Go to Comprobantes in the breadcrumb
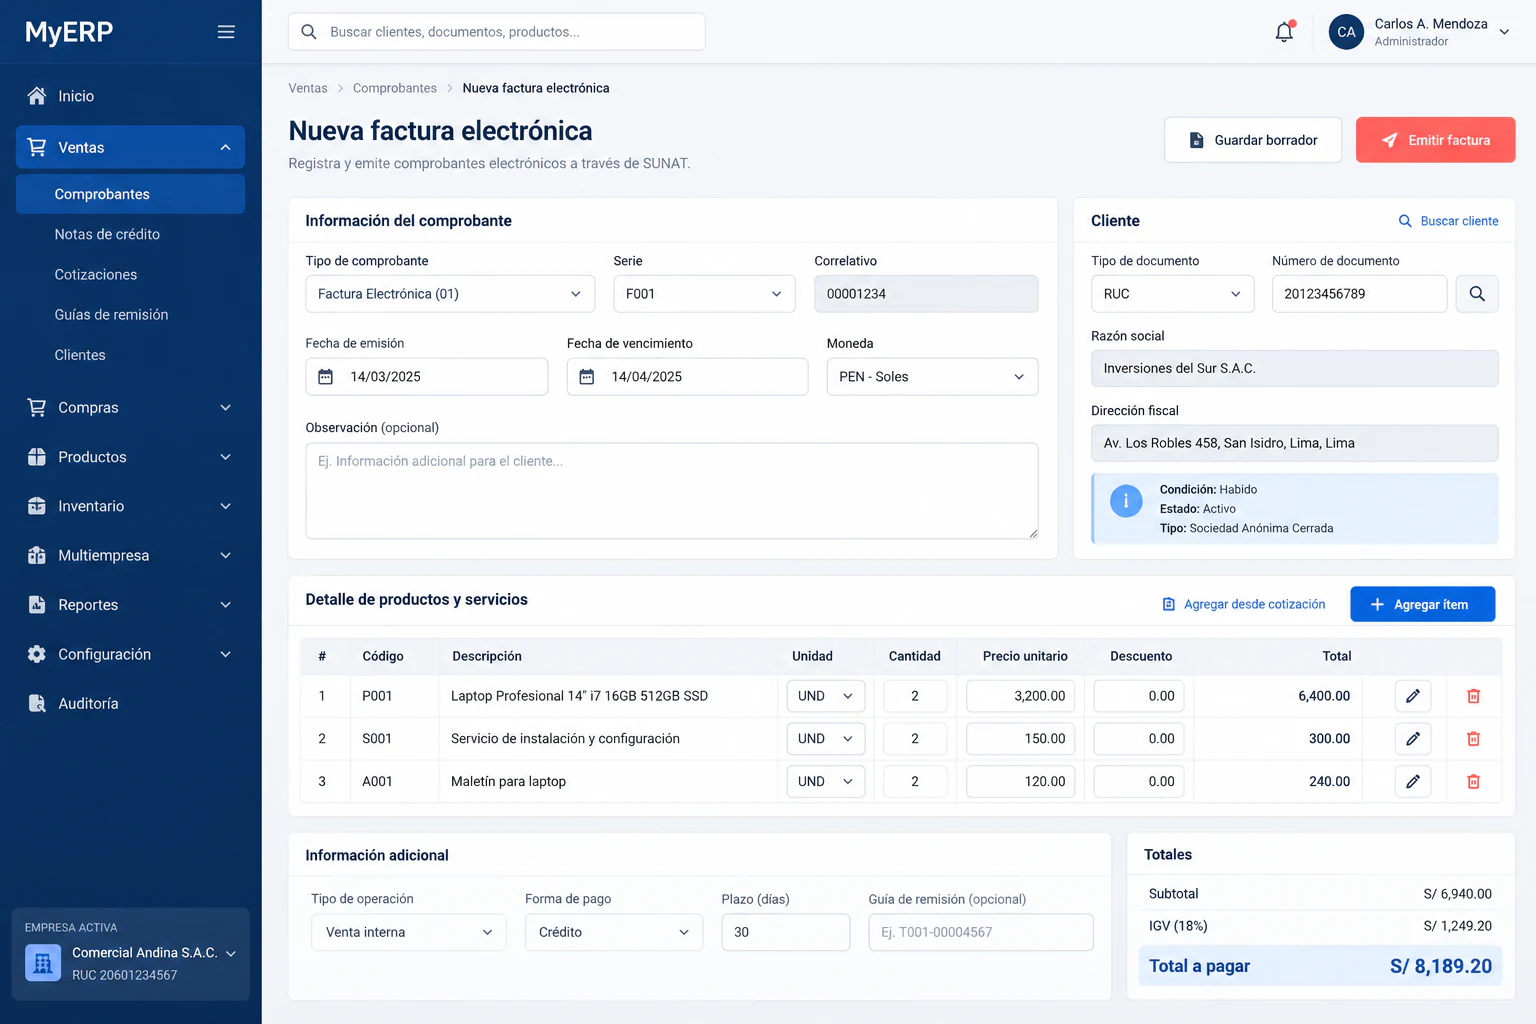Image resolution: width=1536 pixels, height=1024 pixels. (x=395, y=88)
